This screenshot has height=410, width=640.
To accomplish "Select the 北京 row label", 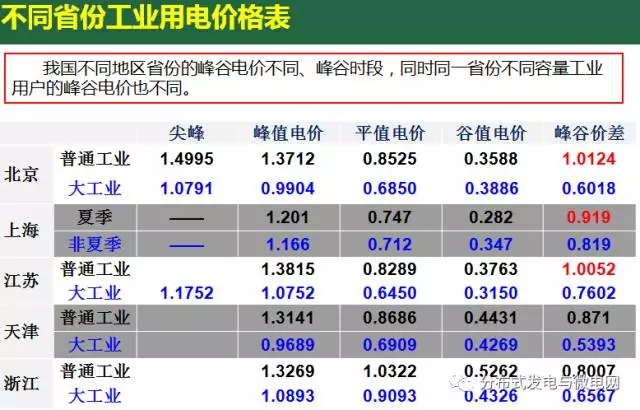I will [x=22, y=173].
